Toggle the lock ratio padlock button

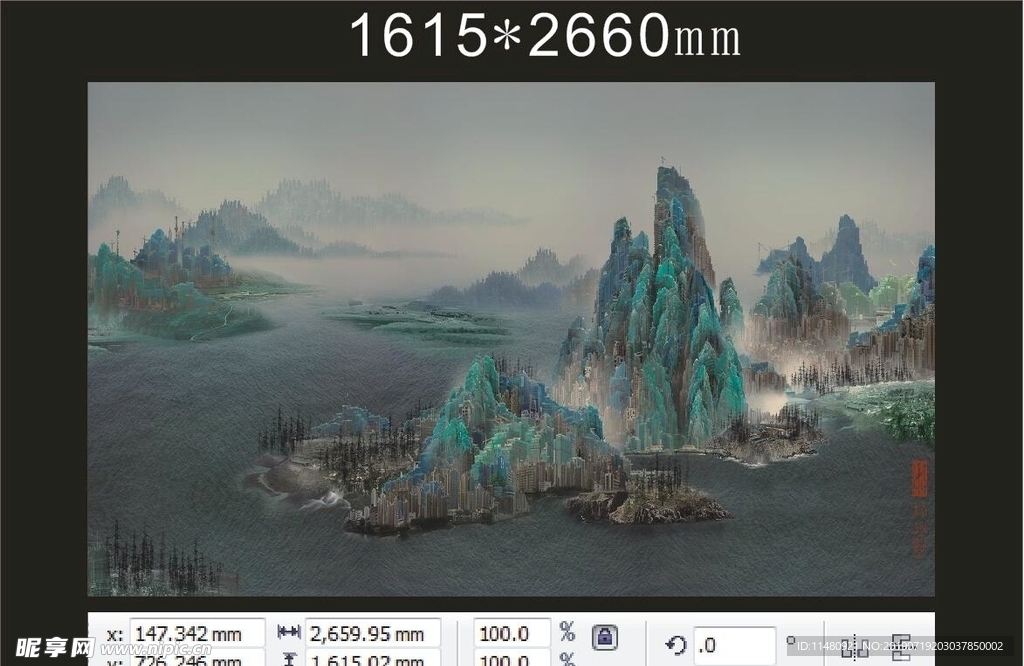tap(604, 637)
